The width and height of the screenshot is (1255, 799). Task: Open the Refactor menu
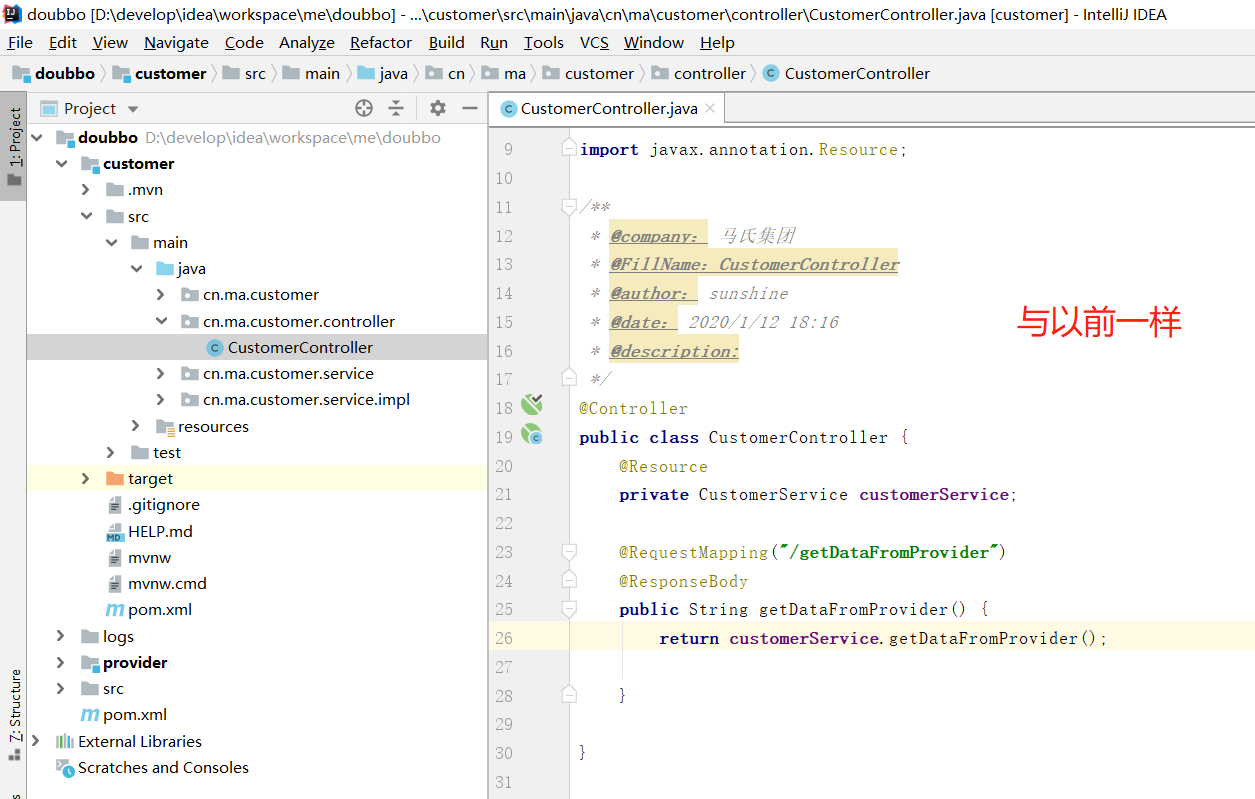(x=380, y=43)
